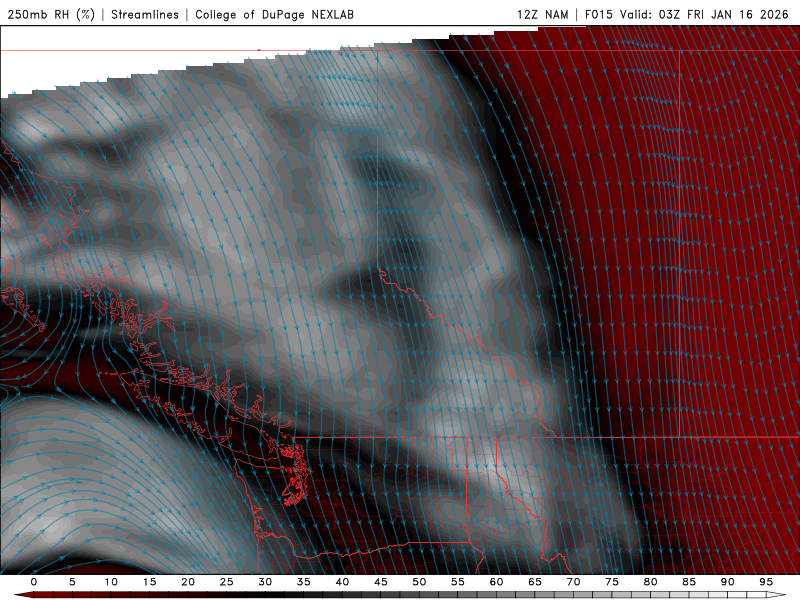
Task: Select the legend value "30"
Action: (x=265, y=582)
